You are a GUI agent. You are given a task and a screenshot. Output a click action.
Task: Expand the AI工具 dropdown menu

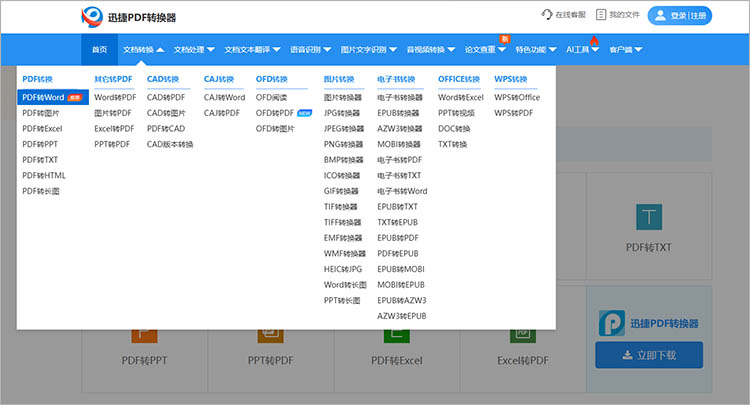pyautogui.click(x=582, y=50)
